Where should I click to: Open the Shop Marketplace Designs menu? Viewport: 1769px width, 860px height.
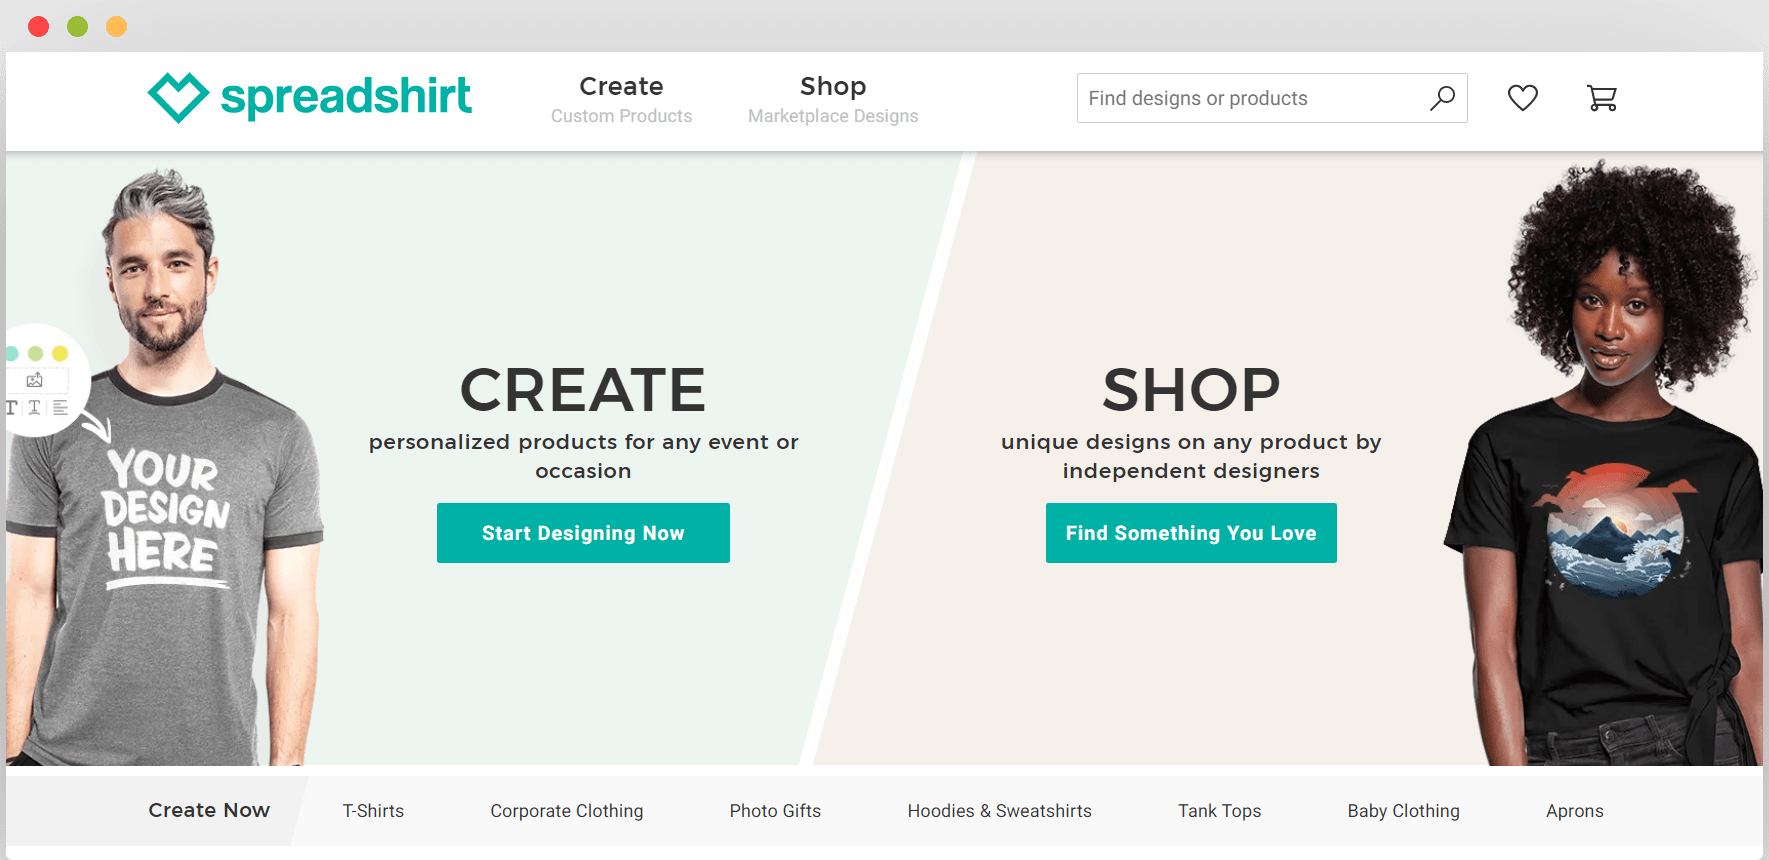point(833,100)
